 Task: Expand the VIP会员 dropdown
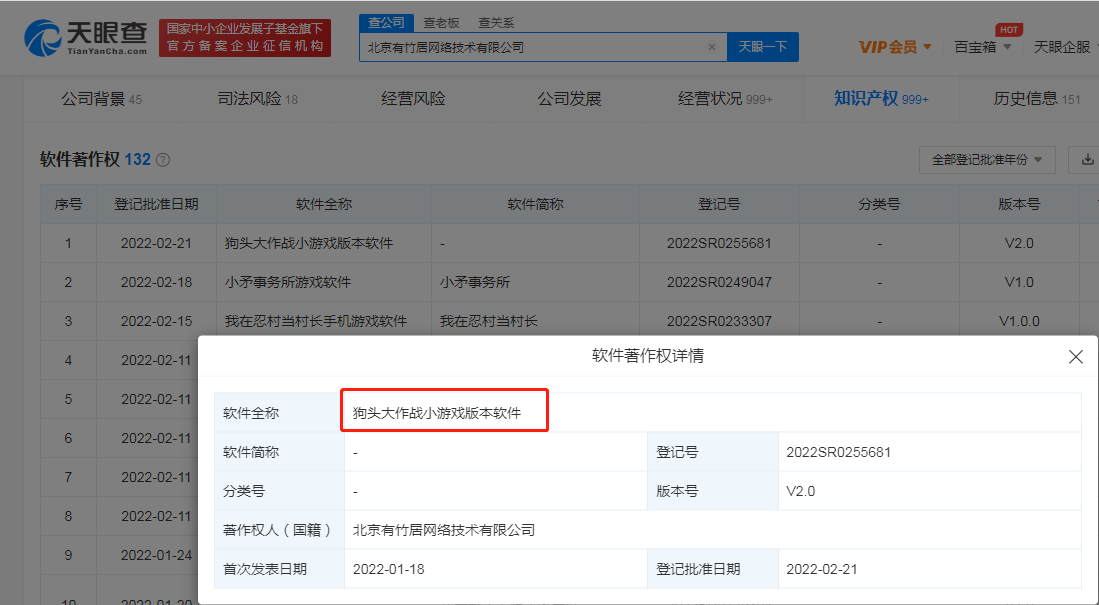point(888,46)
